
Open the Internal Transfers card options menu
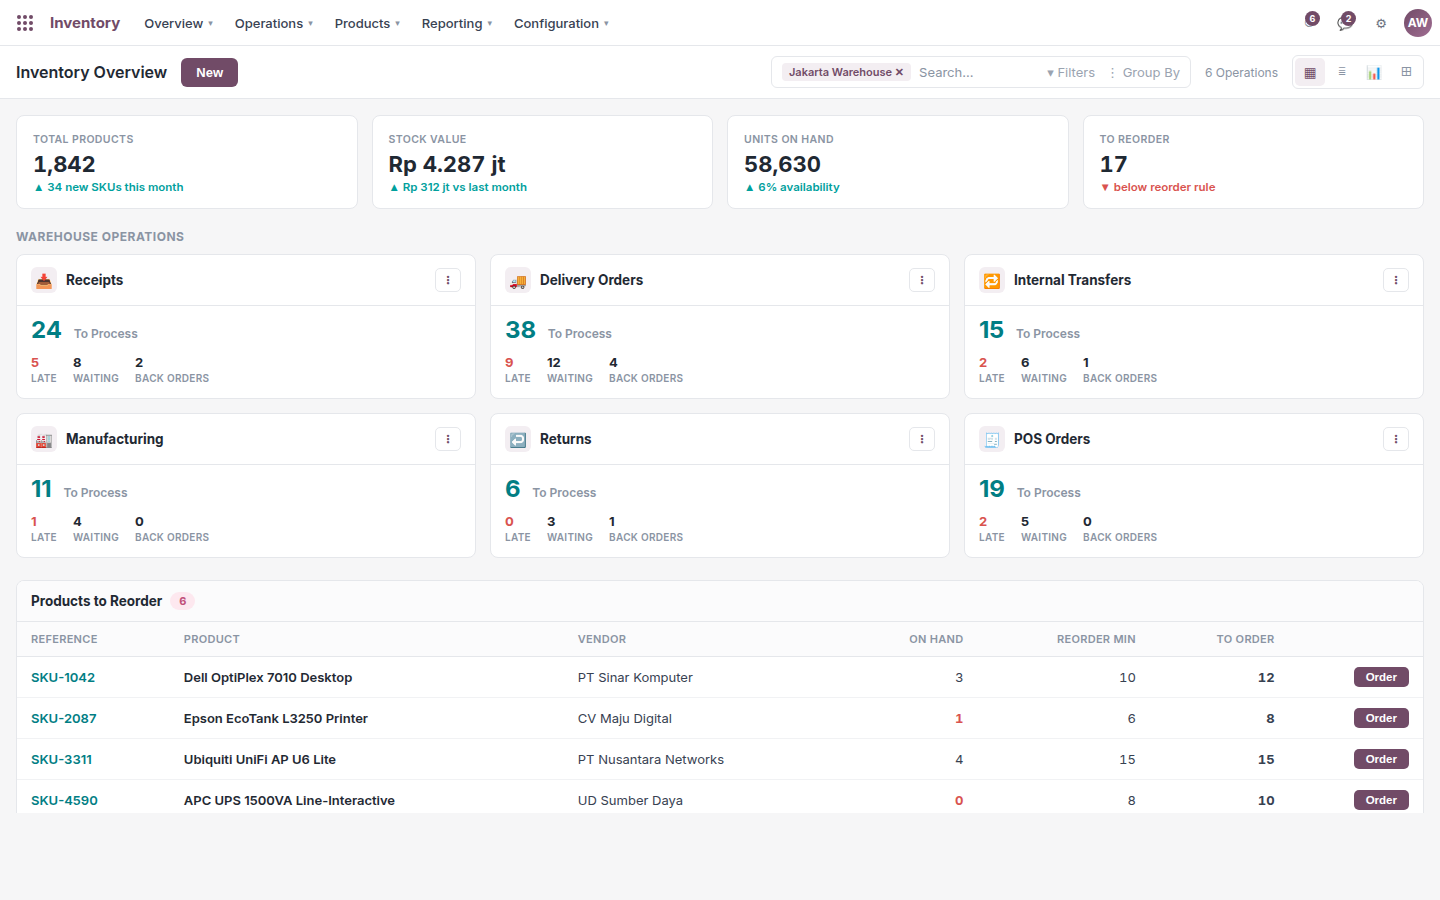[1396, 280]
